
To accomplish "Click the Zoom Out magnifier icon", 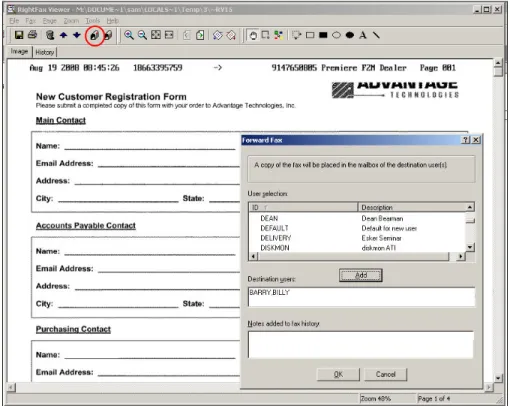I will tap(142, 35).
